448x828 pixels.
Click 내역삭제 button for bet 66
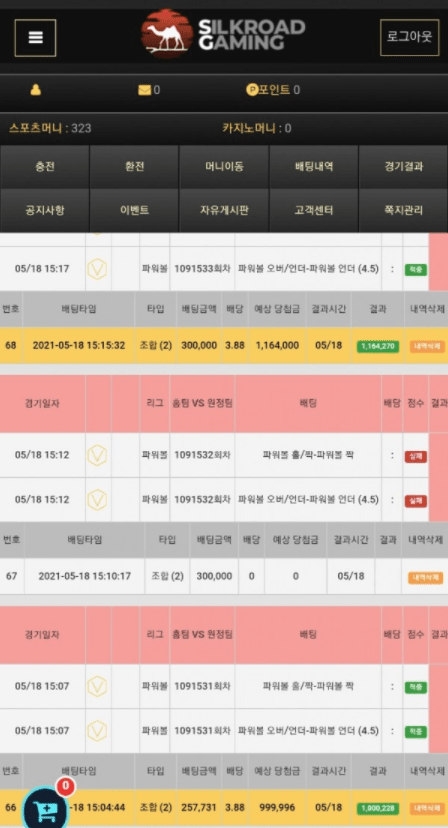427,808
